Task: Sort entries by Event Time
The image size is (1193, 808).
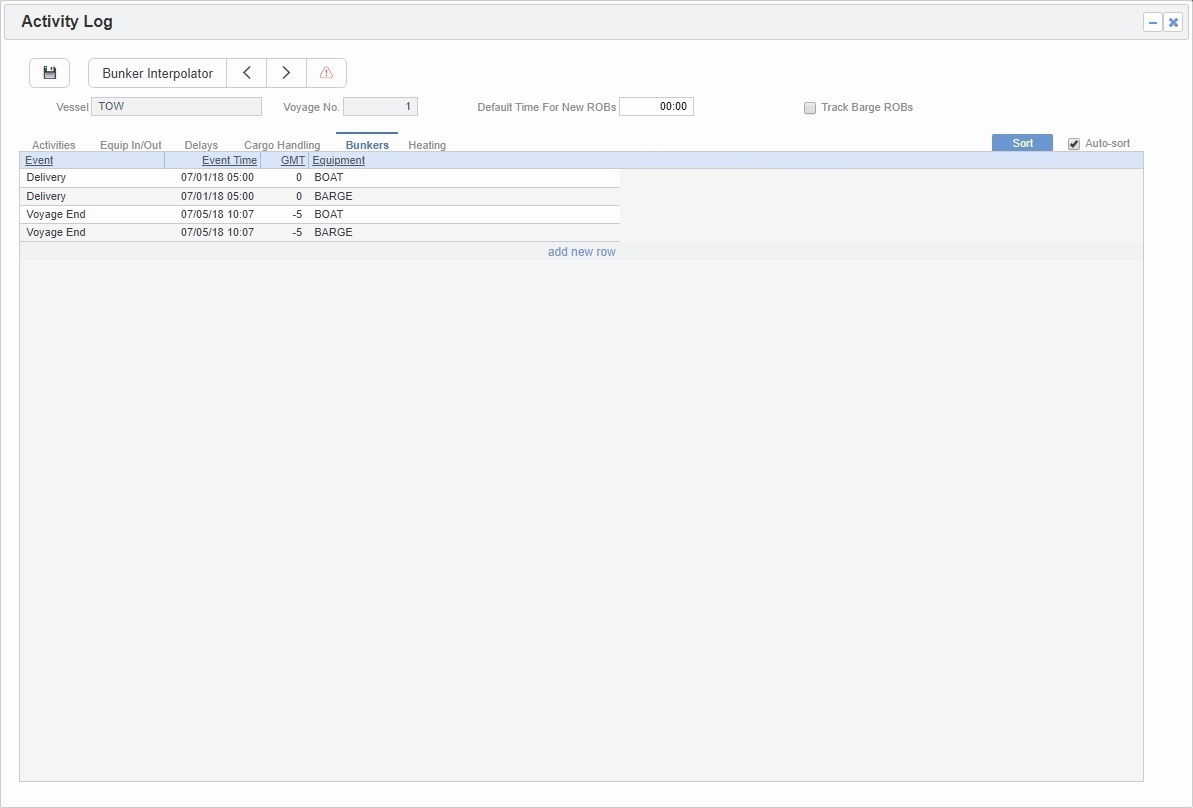Action: [229, 160]
